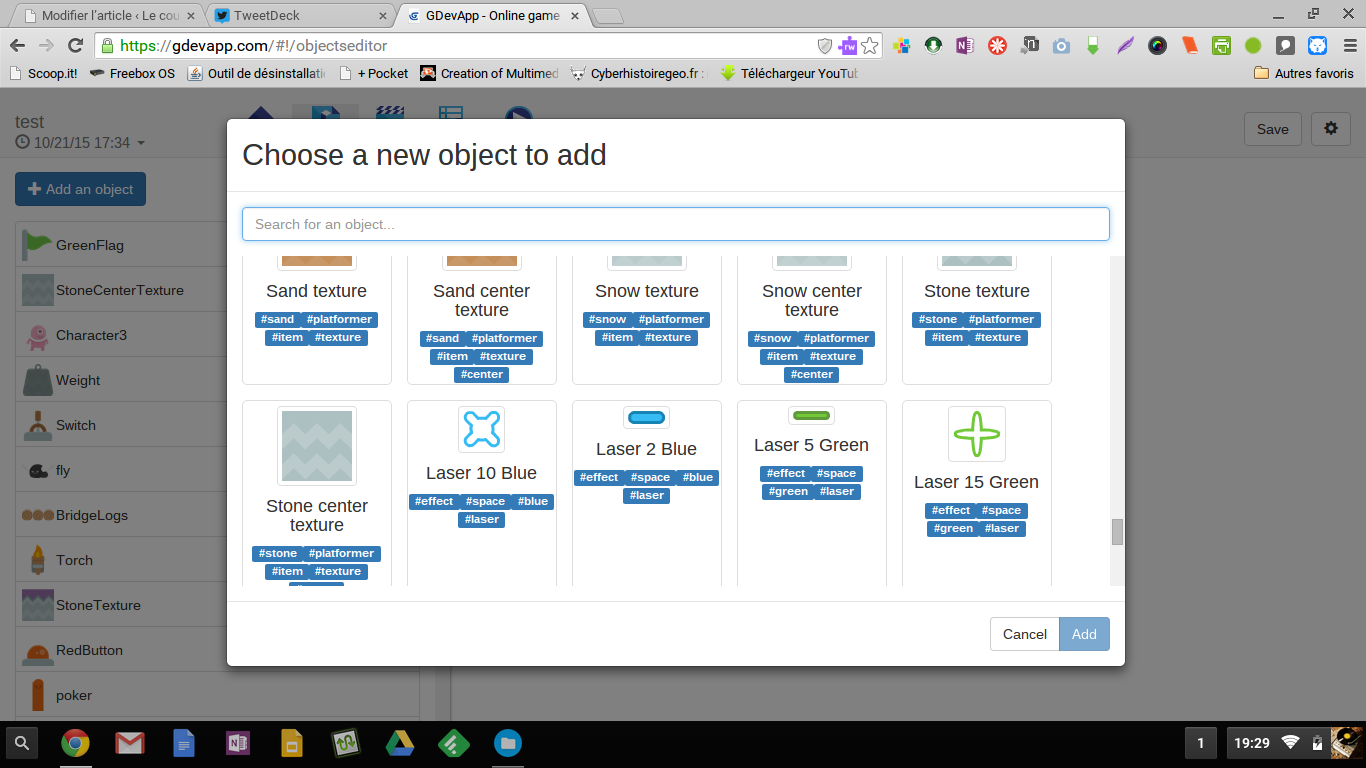Go back in the browser
1366x768 pixels.
tap(17, 45)
